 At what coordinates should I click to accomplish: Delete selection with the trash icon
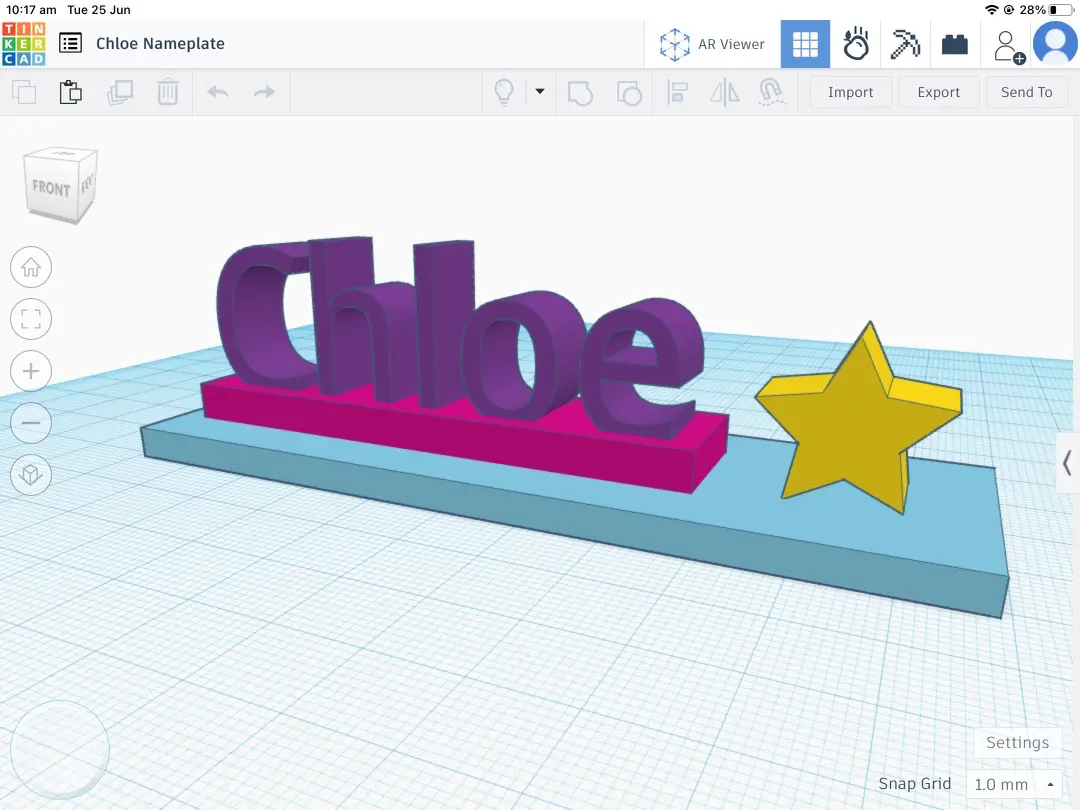167,92
